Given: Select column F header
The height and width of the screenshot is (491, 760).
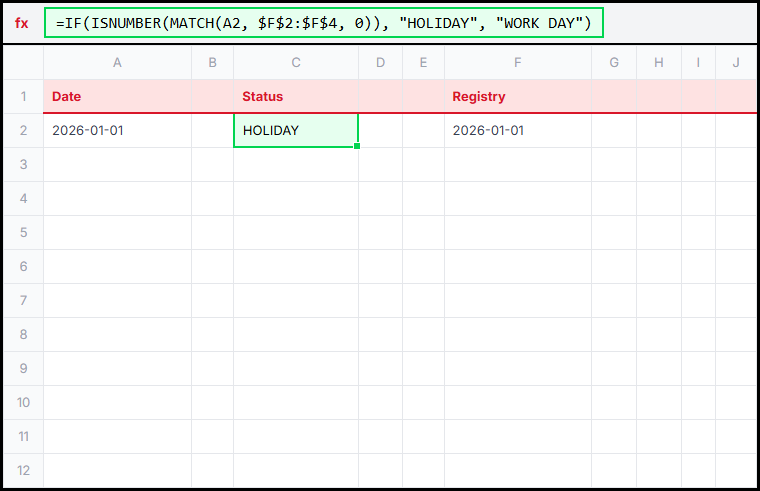Looking at the screenshot, I should [517, 63].
